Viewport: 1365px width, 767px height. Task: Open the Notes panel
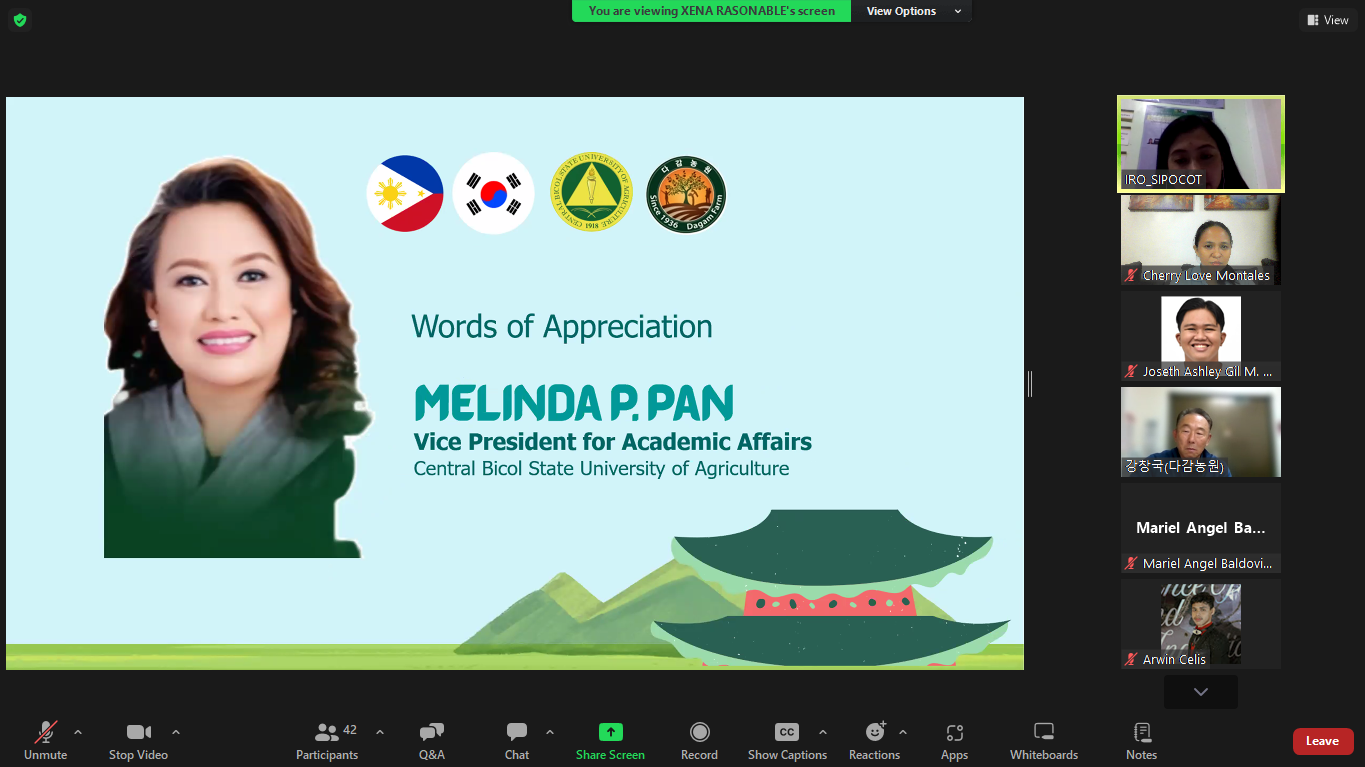(x=1141, y=741)
